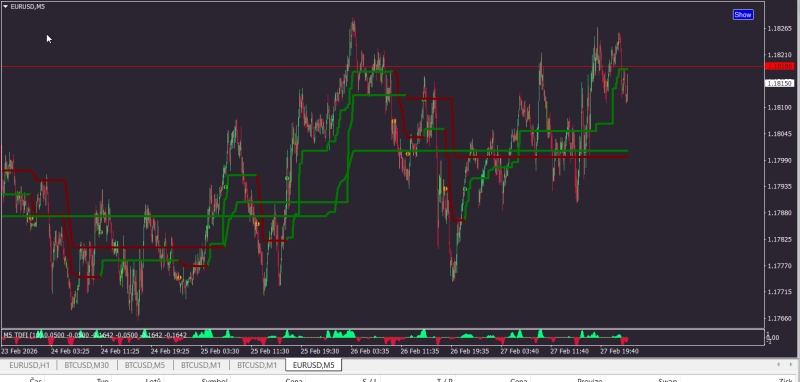Open the BTCUSD,M1 tab right after BTCUSD,M5
This screenshot has height=382, width=800.
[201, 365]
